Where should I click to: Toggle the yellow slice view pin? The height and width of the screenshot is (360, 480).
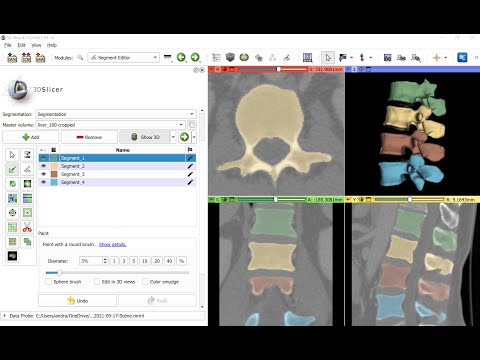[348, 199]
